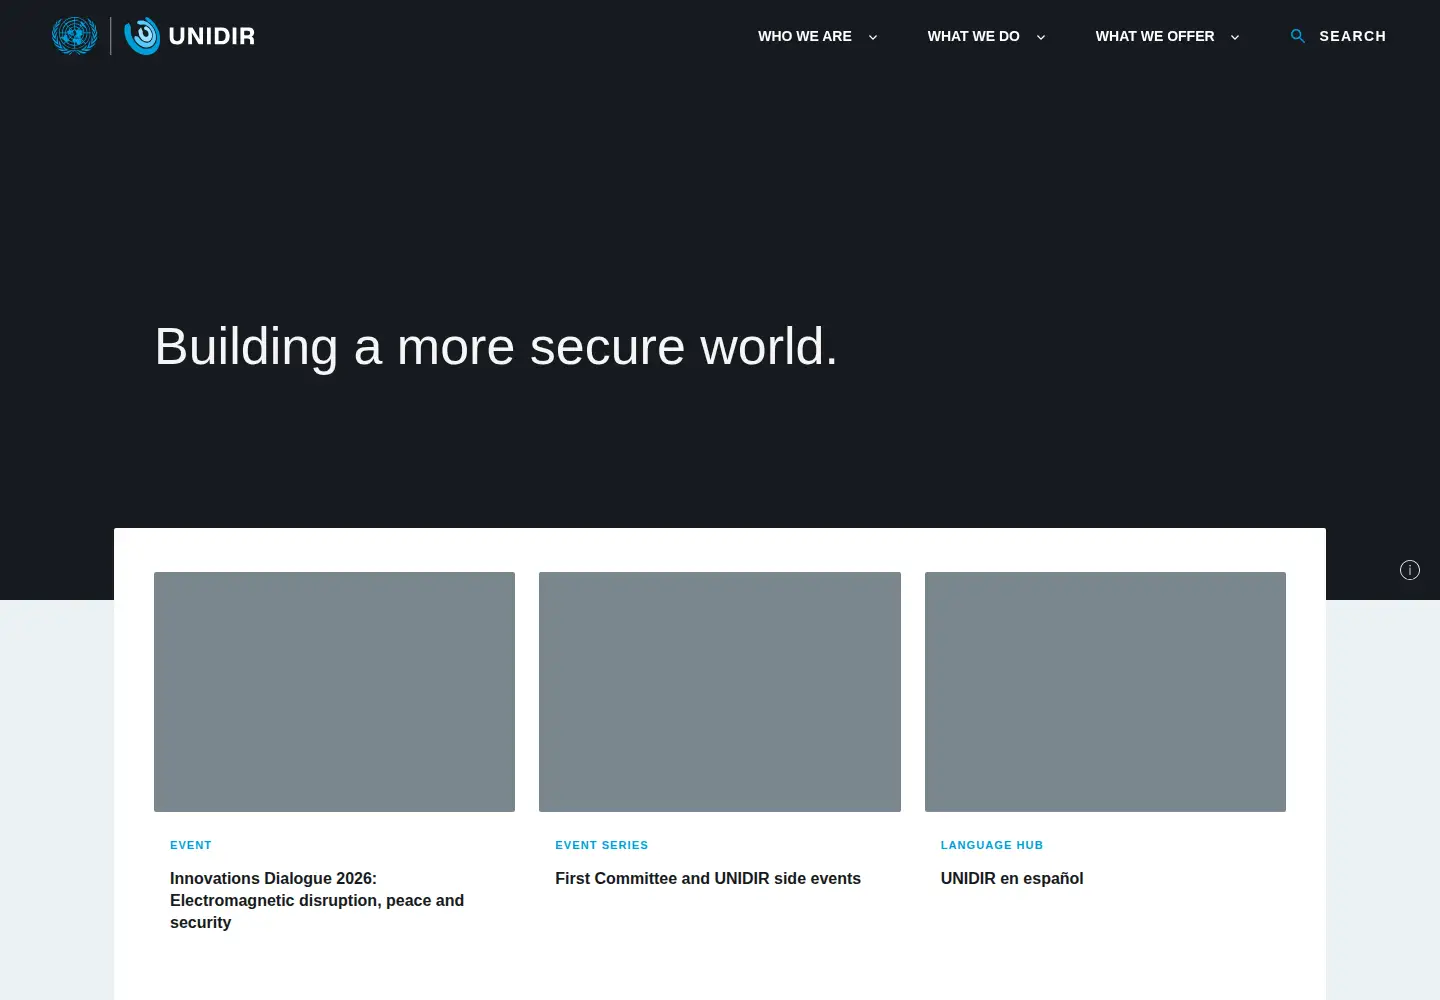
Task: Click the UNIDIR wordmark text
Action: pos(212,36)
